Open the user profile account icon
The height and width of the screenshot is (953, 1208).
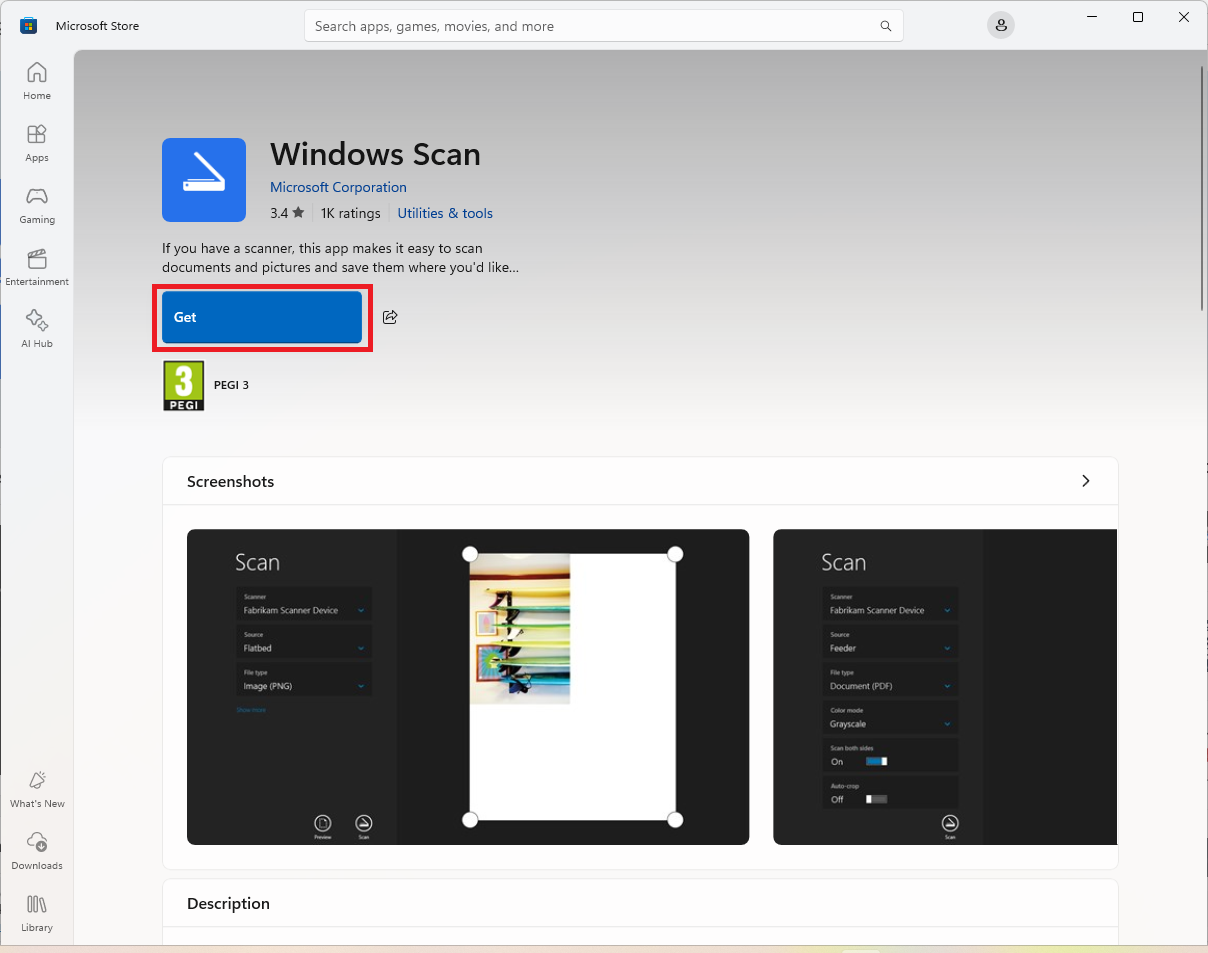(x=1000, y=26)
